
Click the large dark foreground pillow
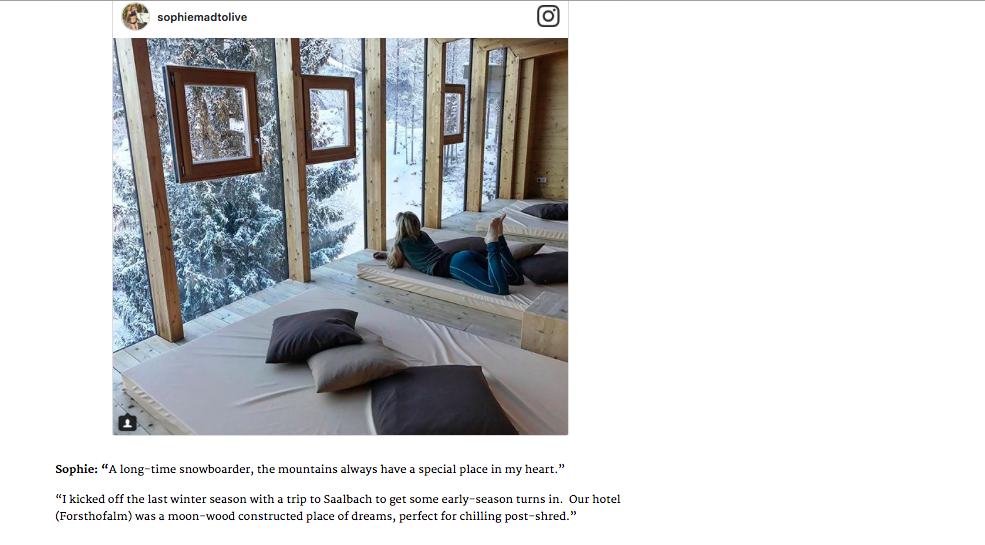tap(441, 401)
